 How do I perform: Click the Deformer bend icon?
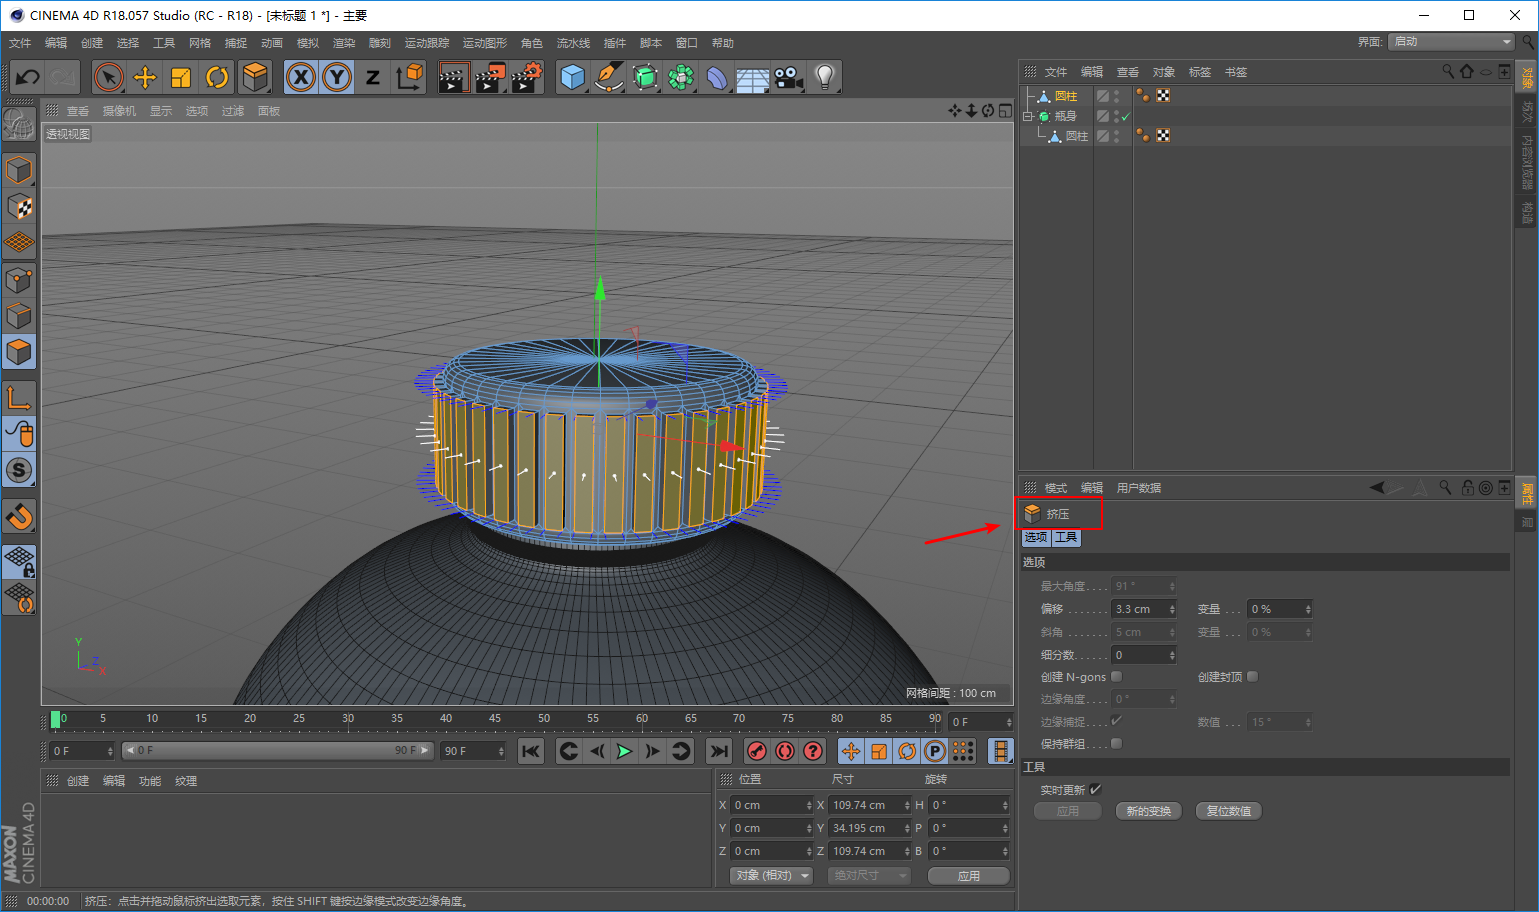(717, 77)
